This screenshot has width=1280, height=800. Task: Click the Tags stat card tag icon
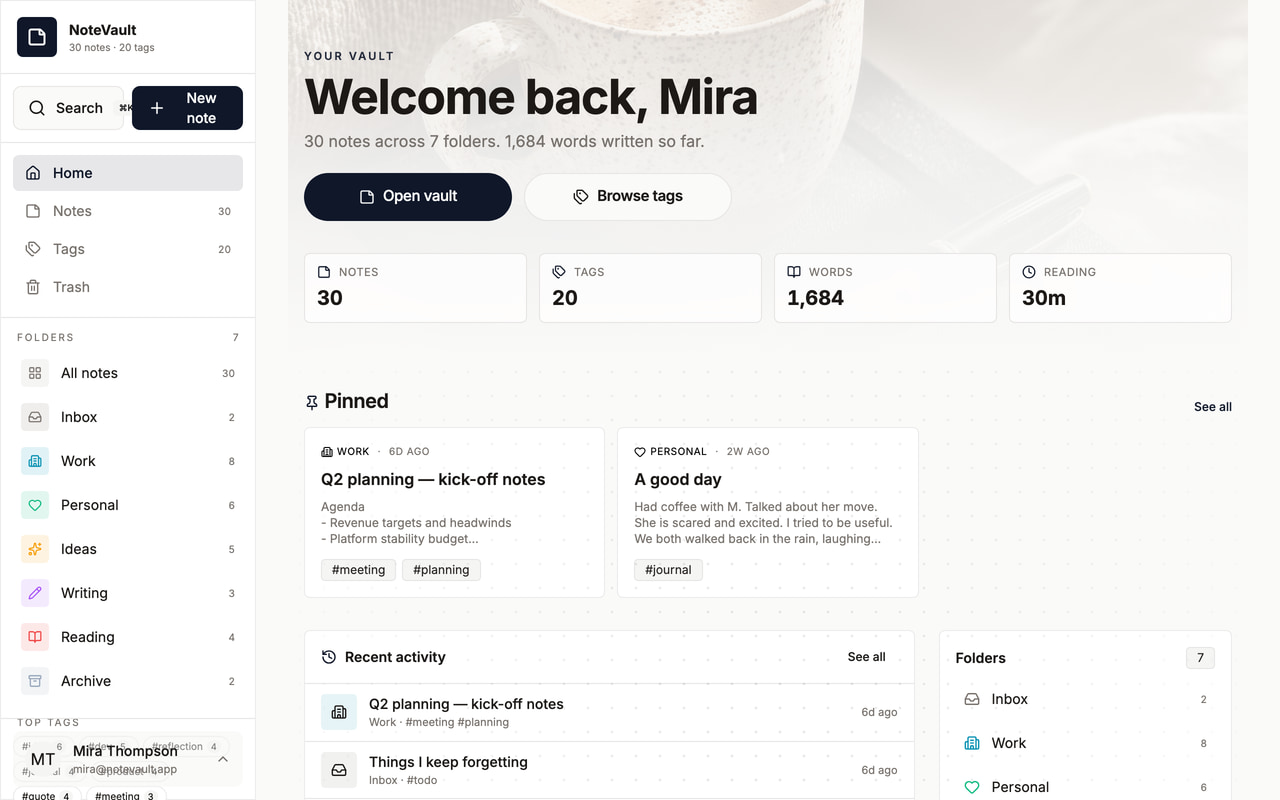559,272
